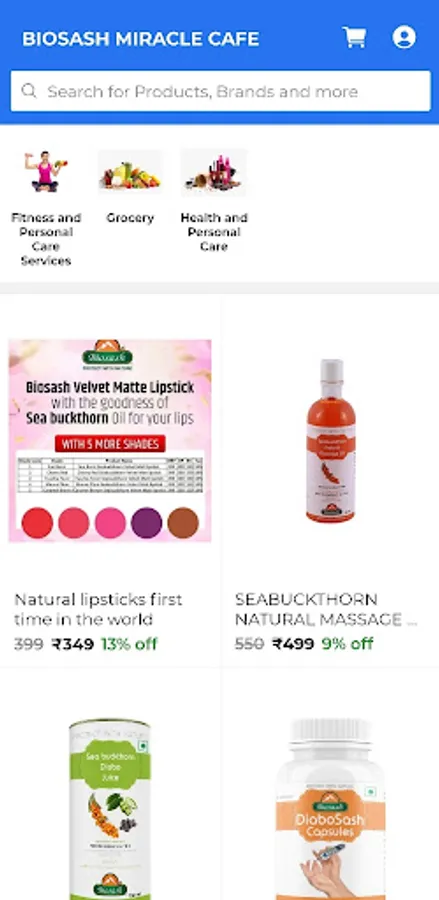Pick the purple lipstick shade circle
439x900 pixels.
(147, 523)
